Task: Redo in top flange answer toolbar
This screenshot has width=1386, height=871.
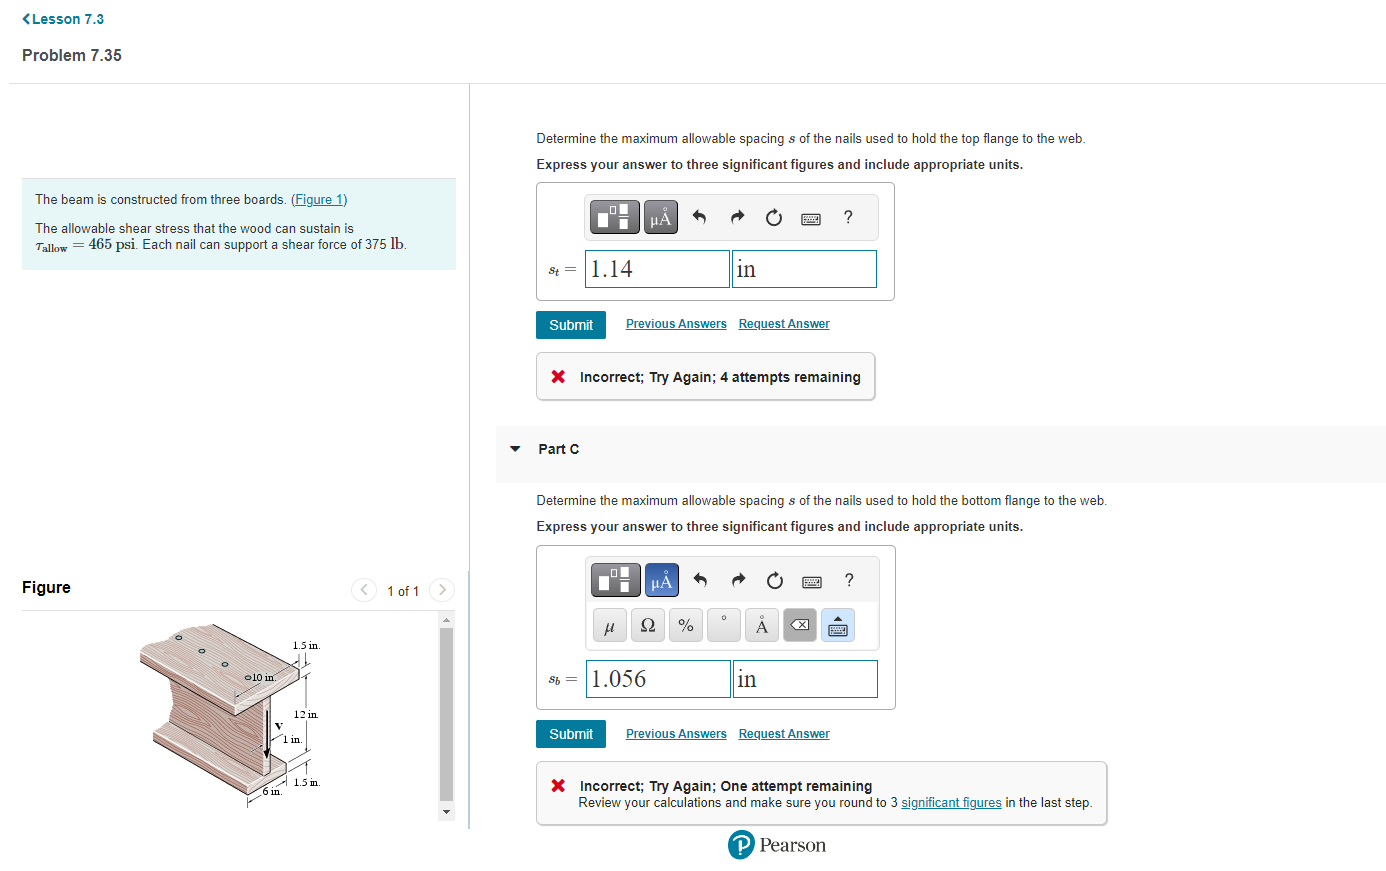Action: point(737,217)
